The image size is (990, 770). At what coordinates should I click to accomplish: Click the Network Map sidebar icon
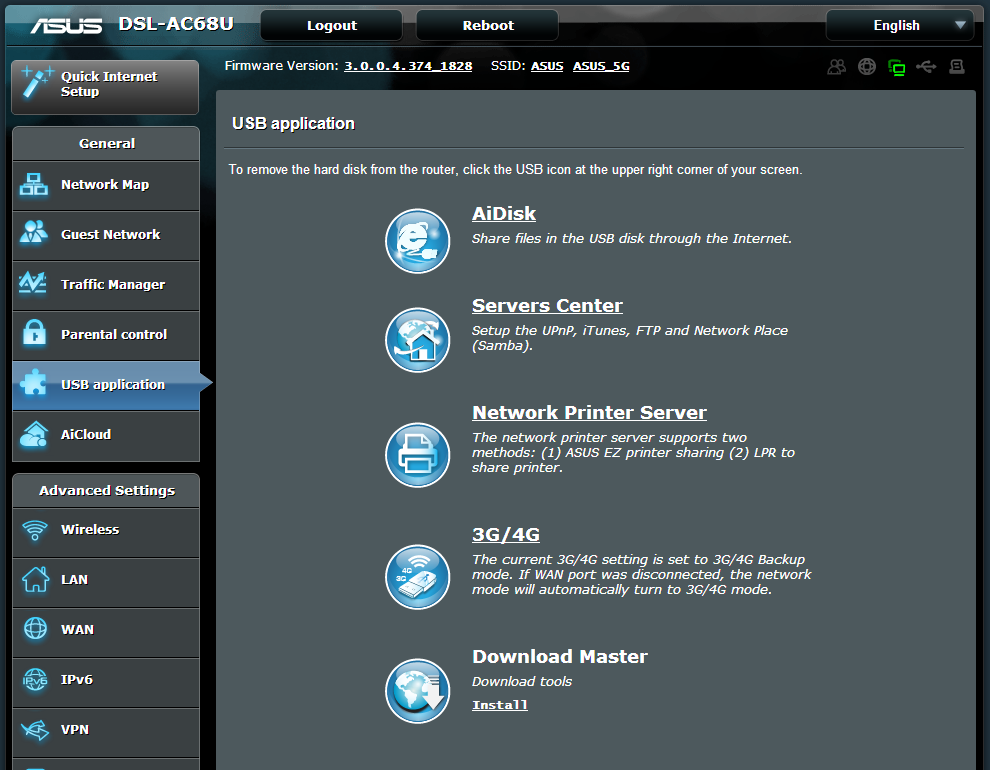tap(33, 184)
